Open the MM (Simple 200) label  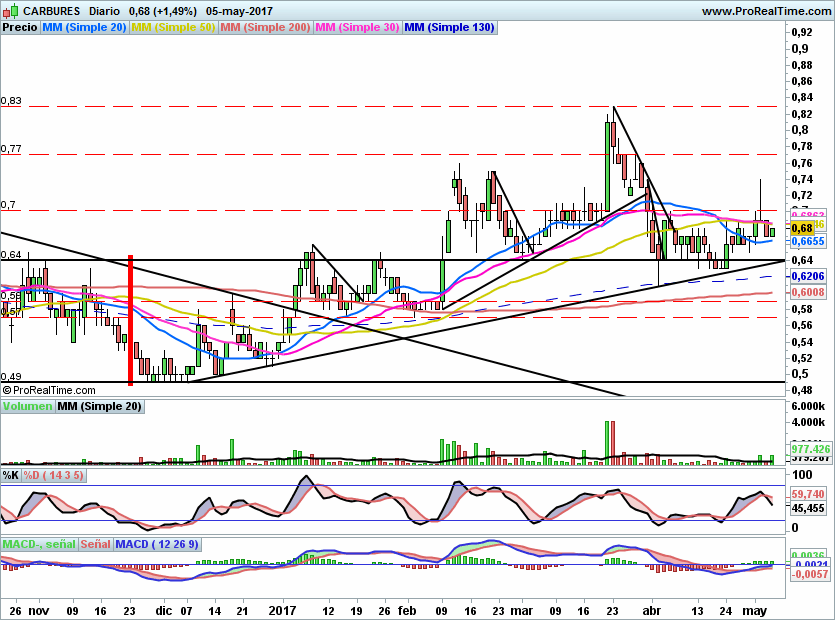[x=265, y=27]
